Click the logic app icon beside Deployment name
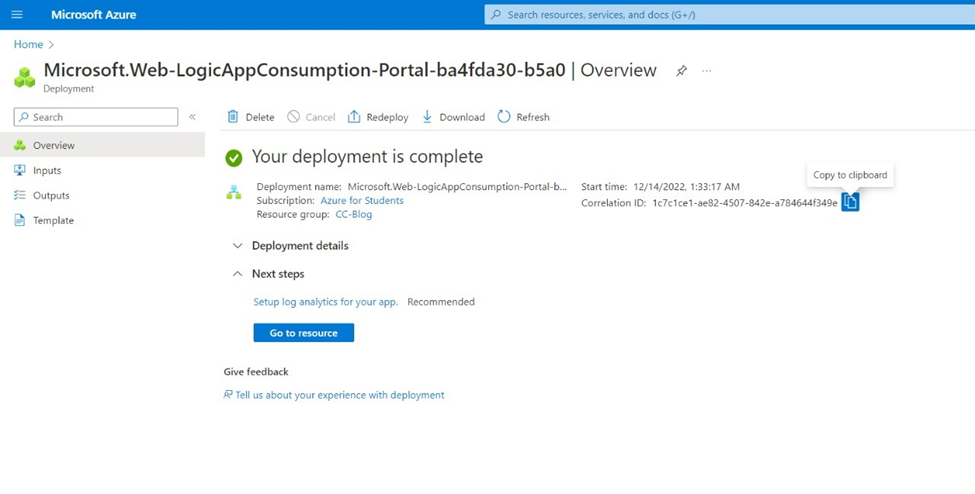Screen dimensions: 975x494 pyautogui.click(x=234, y=193)
